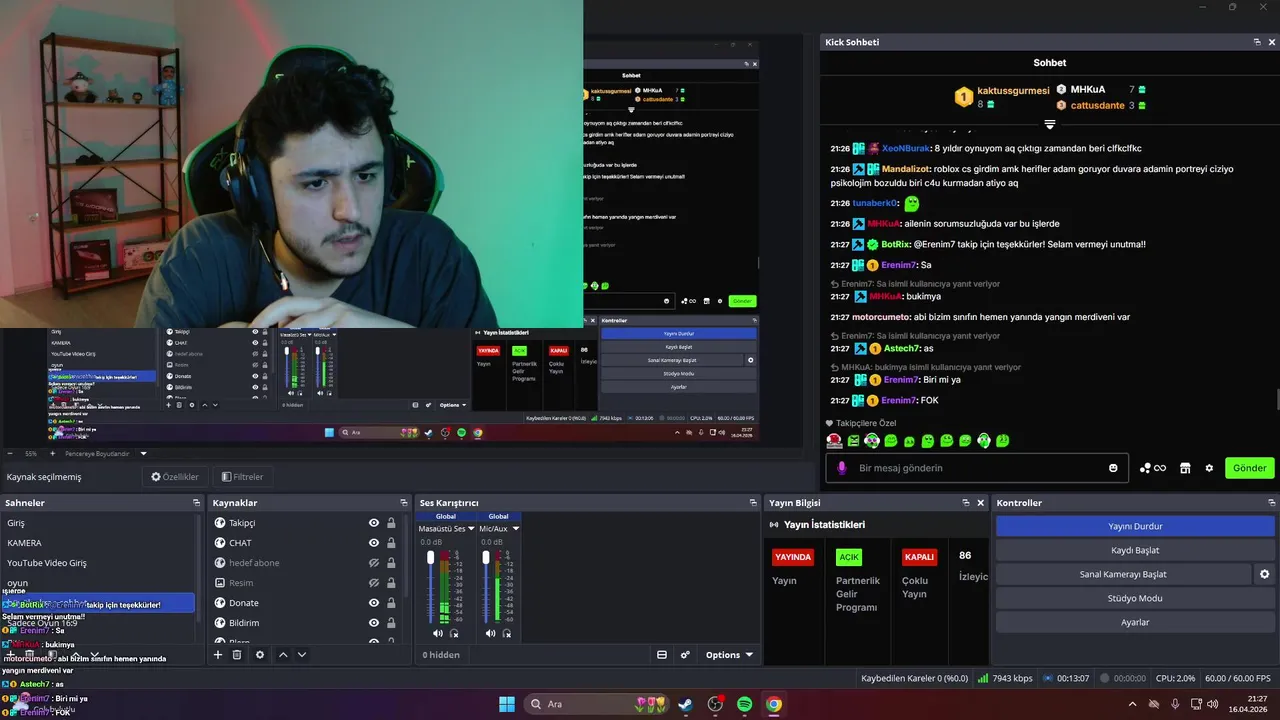Screen dimensions: 1280x720
Task: Open Özellikler for selected source
Action: [175, 477]
